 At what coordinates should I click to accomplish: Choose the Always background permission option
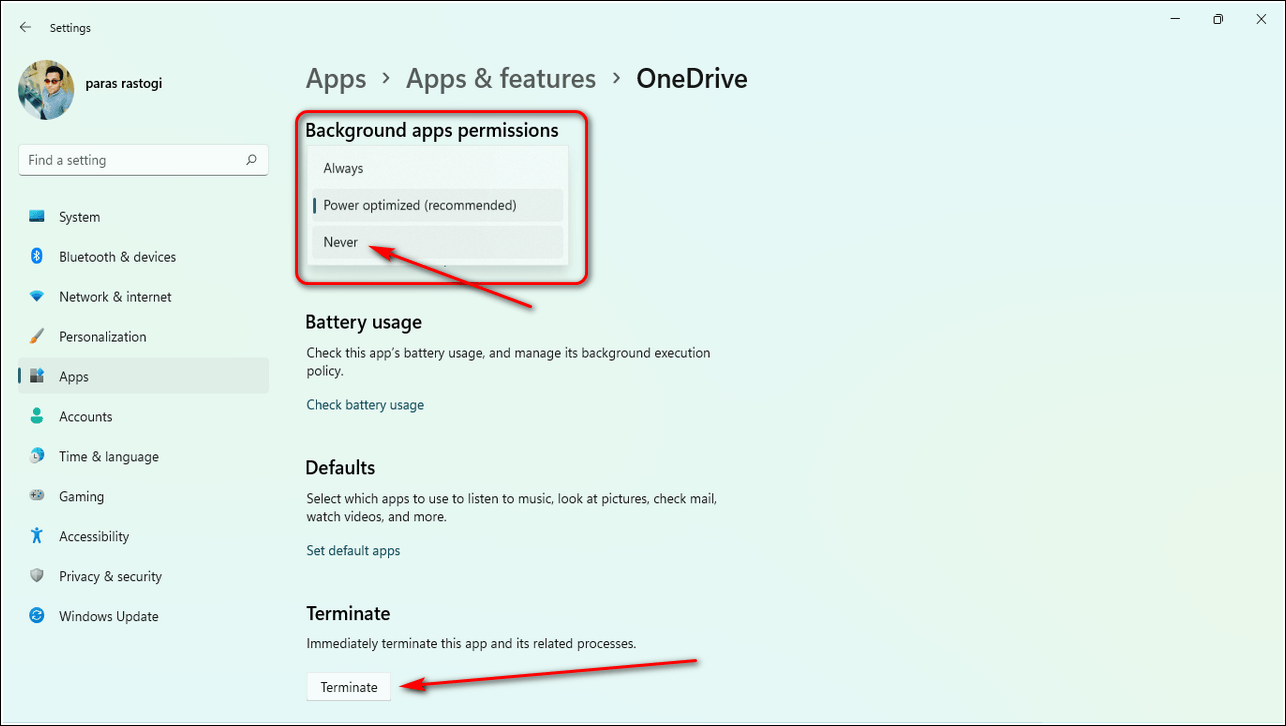click(343, 168)
